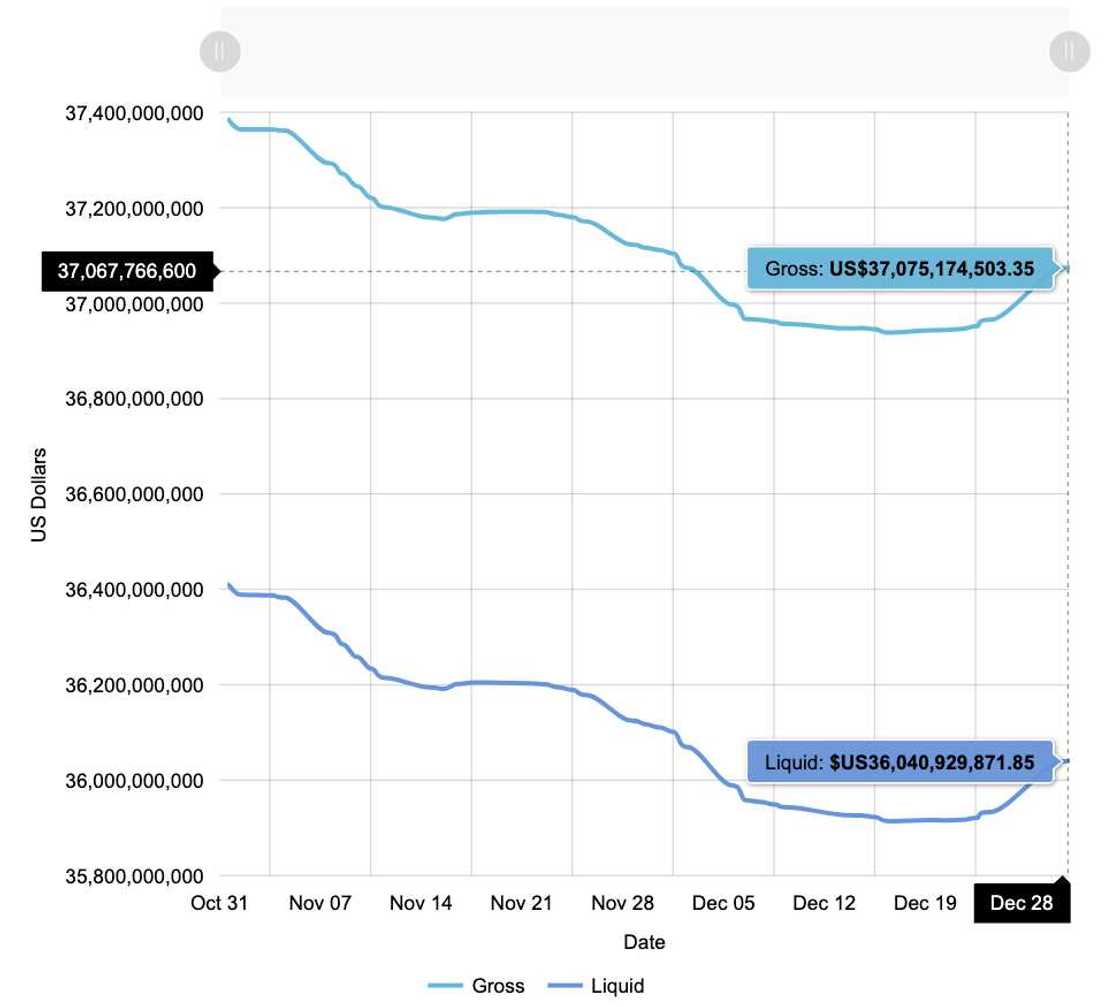Click the Liquid legend line swatch

click(564, 986)
